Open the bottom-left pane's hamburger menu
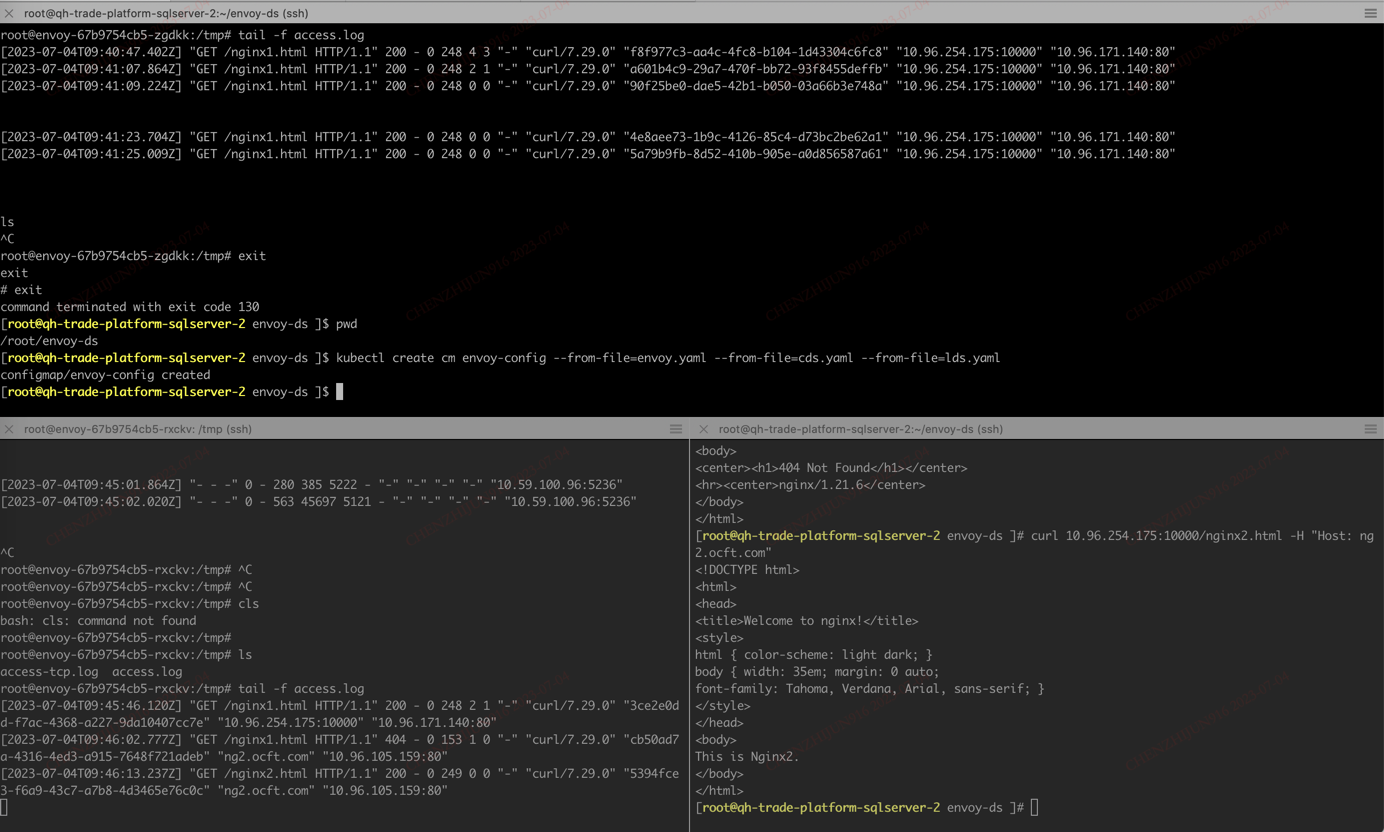Viewport: 1384px width, 832px height. pos(676,429)
